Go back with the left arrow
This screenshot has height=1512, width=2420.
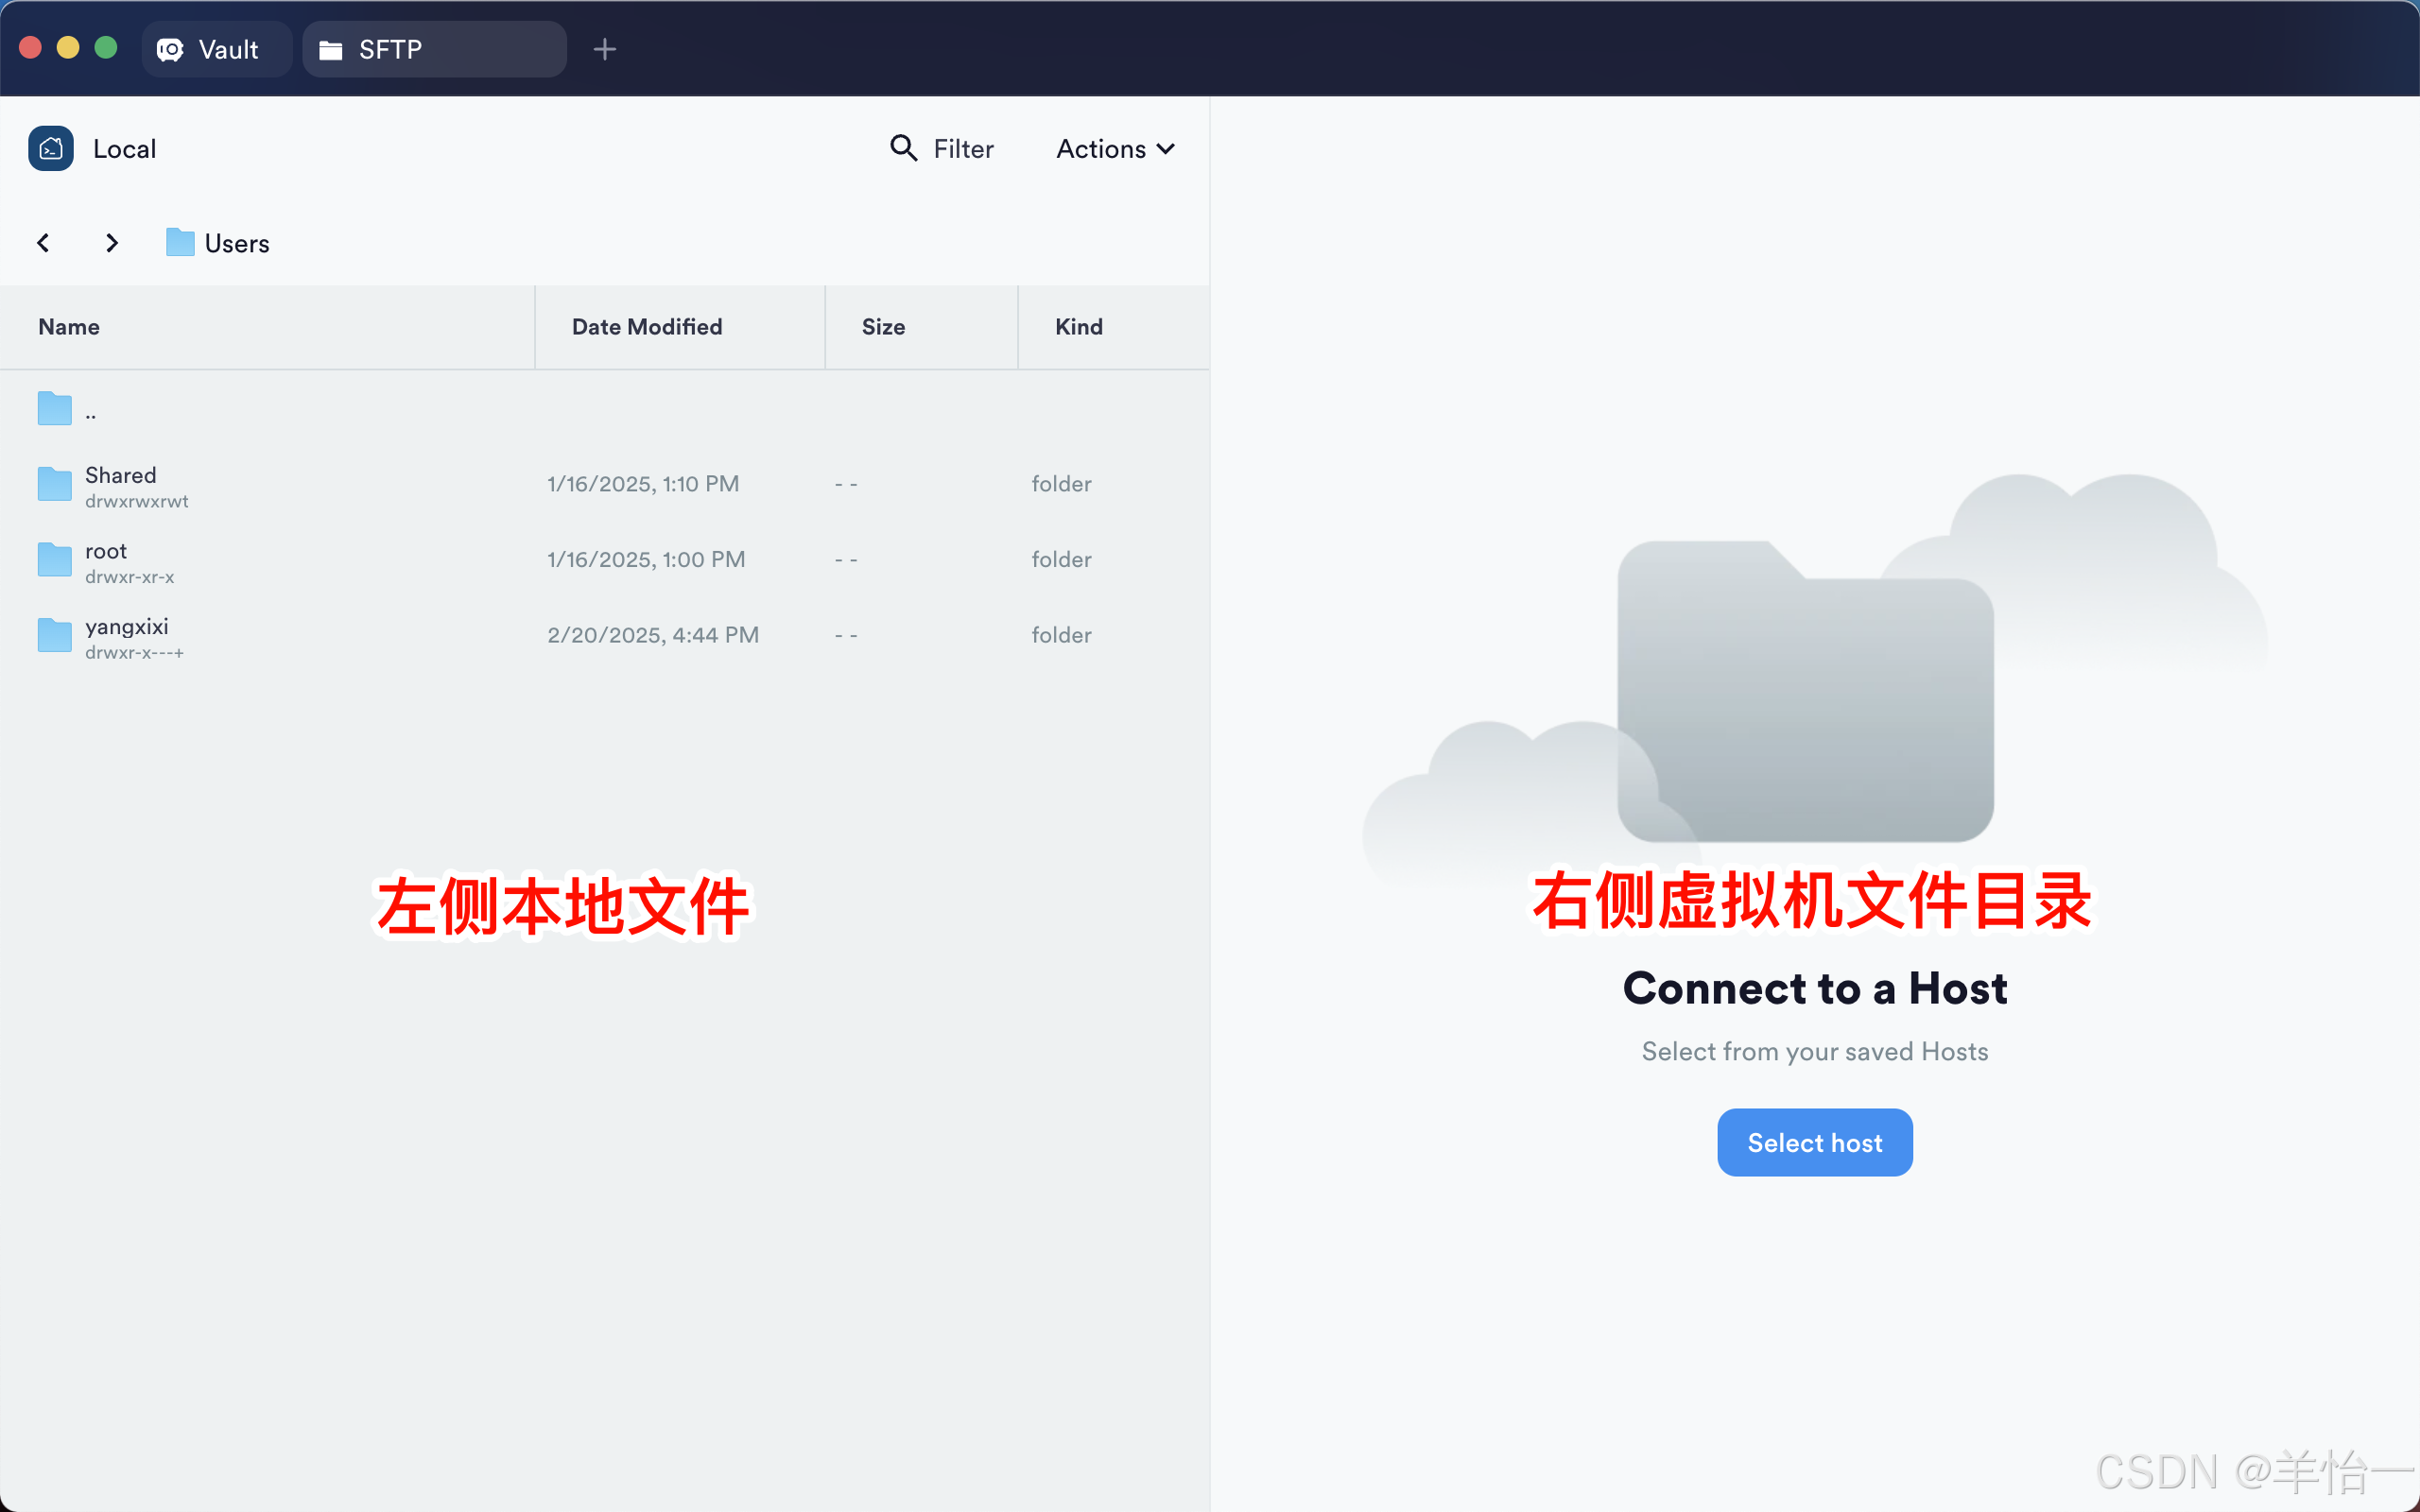point(43,243)
